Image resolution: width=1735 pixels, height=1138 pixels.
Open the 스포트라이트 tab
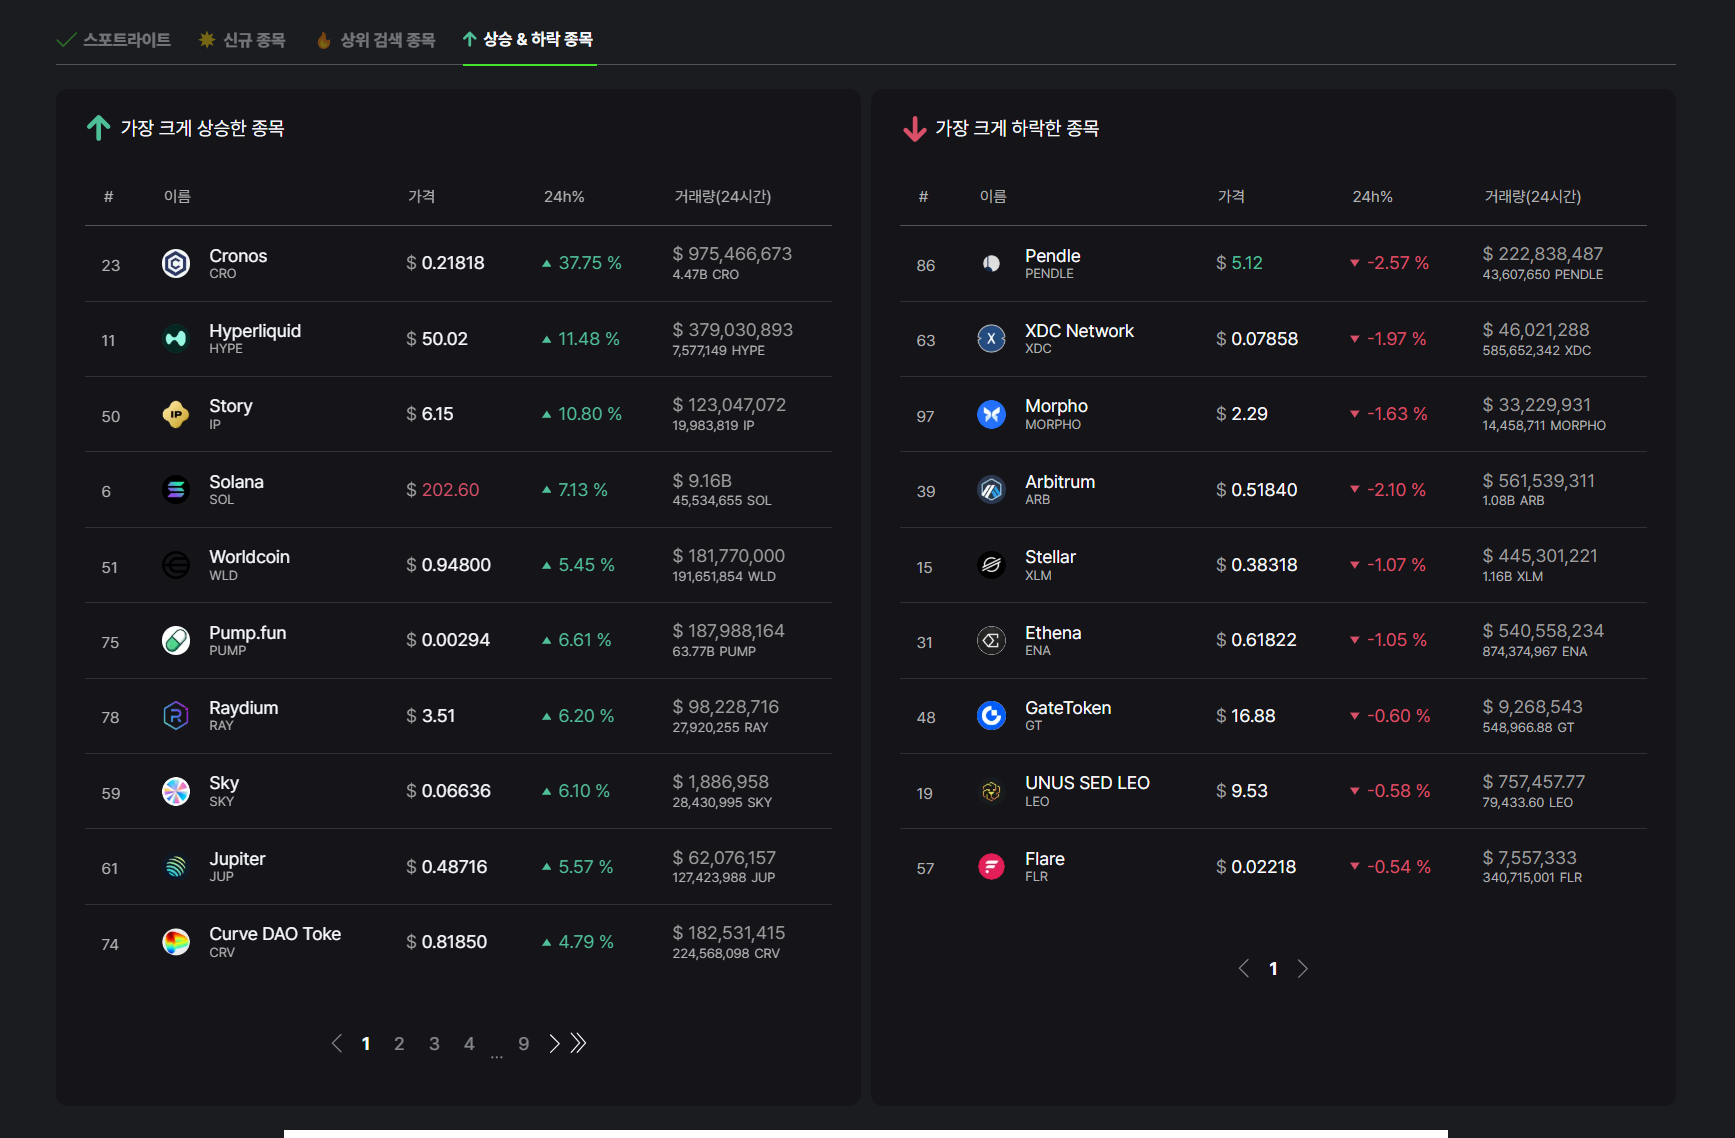(x=114, y=40)
